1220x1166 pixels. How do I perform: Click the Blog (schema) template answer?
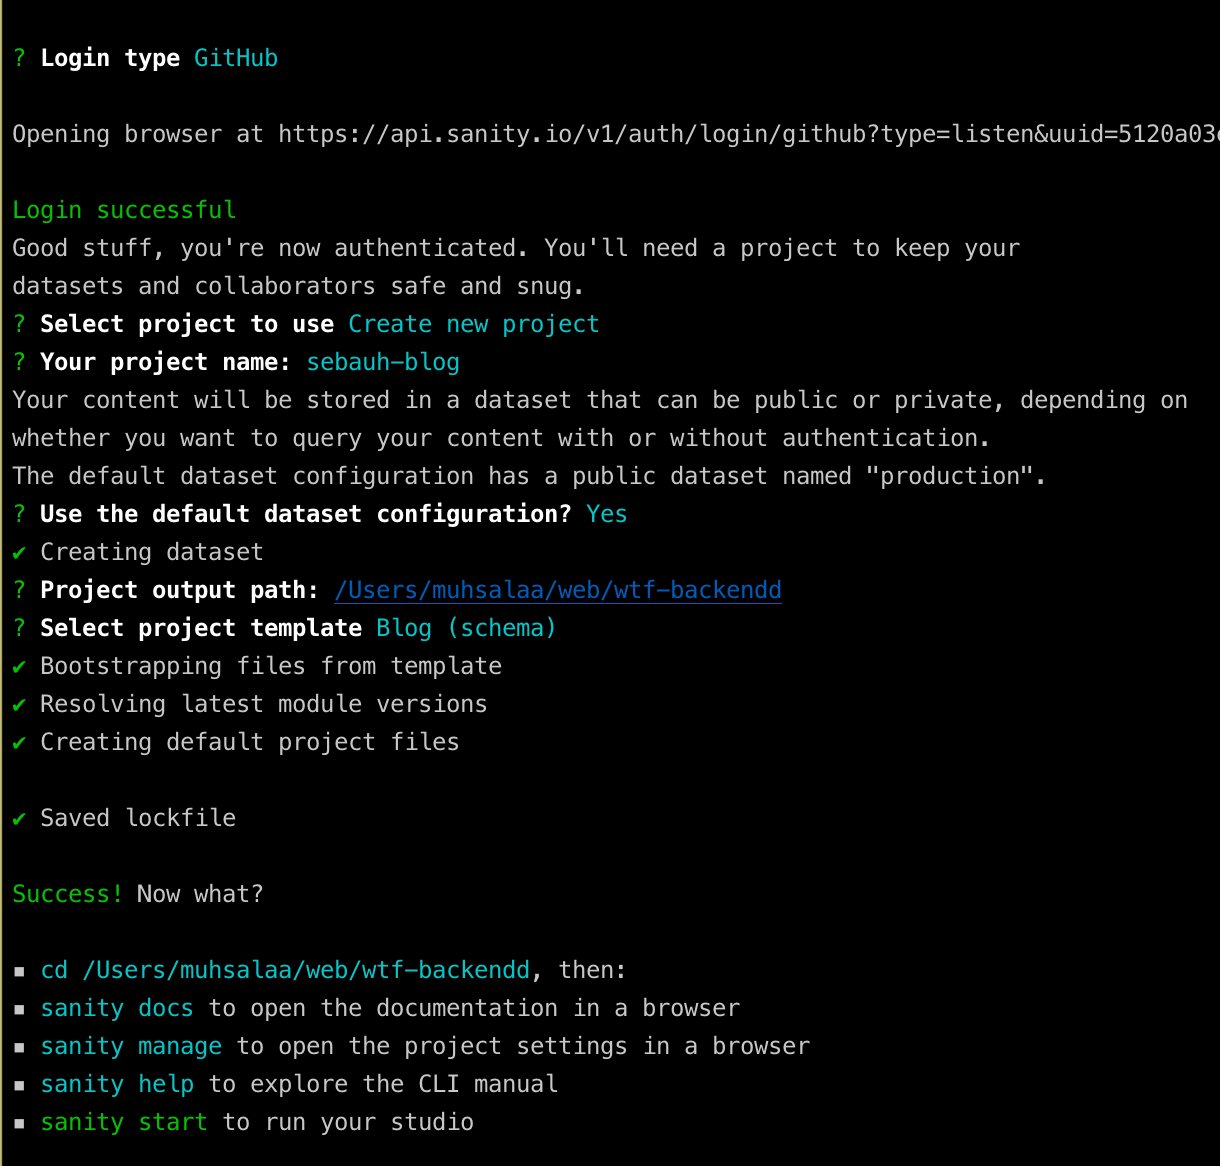466,628
